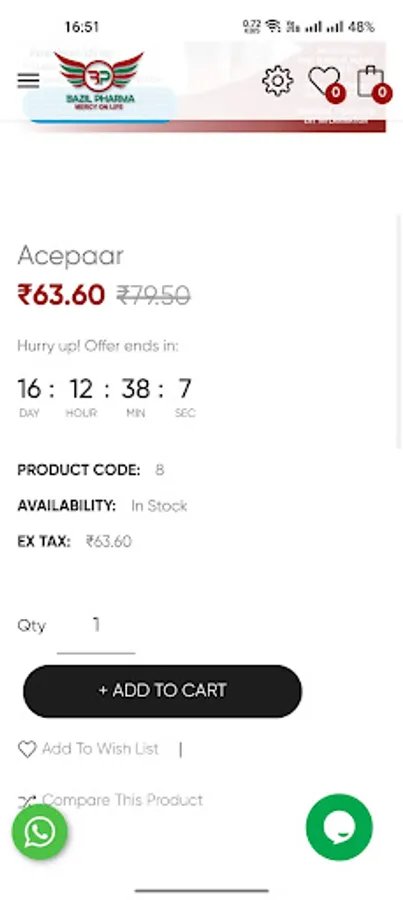The height and width of the screenshot is (900, 403).
Task: Tap the compare arrows icon
Action: (27, 800)
